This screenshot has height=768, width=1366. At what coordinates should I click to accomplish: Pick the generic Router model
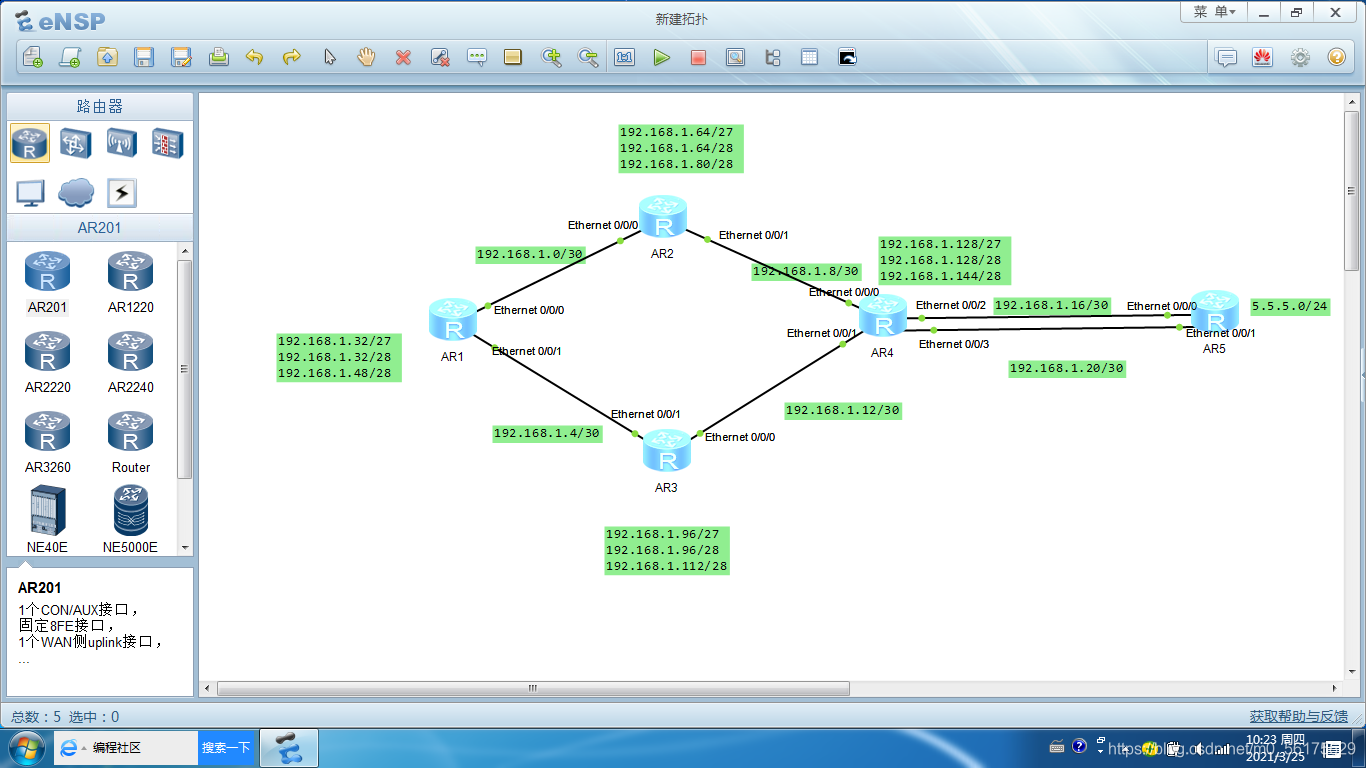tap(130, 442)
